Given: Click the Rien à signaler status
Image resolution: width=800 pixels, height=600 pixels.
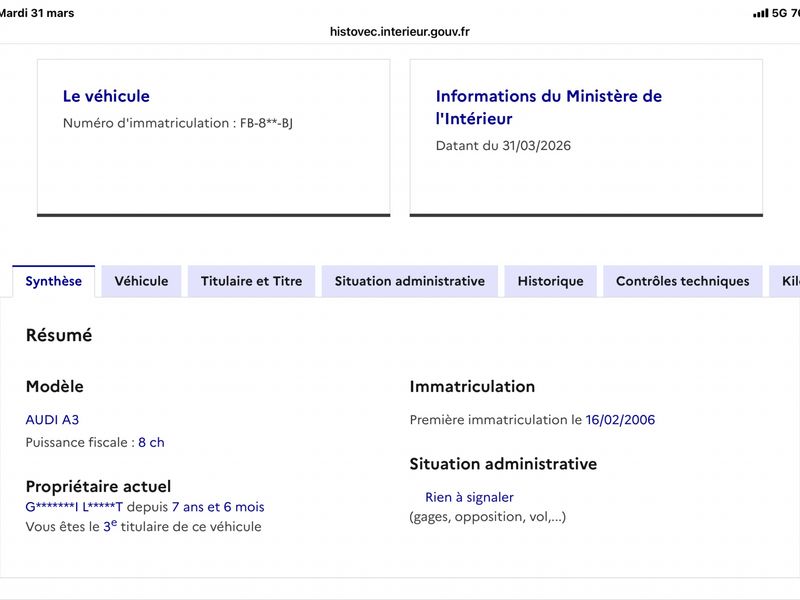Looking at the screenshot, I should pos(469,497).
